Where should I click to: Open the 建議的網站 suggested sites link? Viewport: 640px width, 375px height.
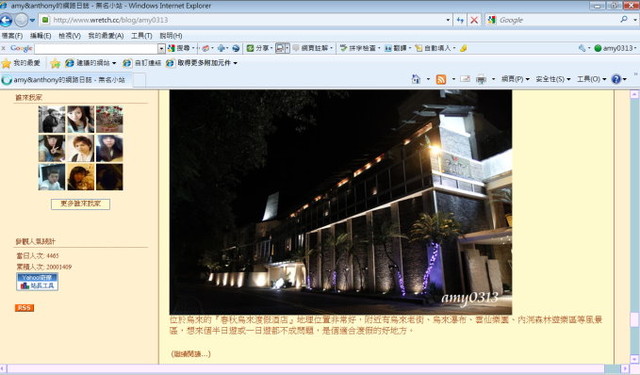(91, 63)
